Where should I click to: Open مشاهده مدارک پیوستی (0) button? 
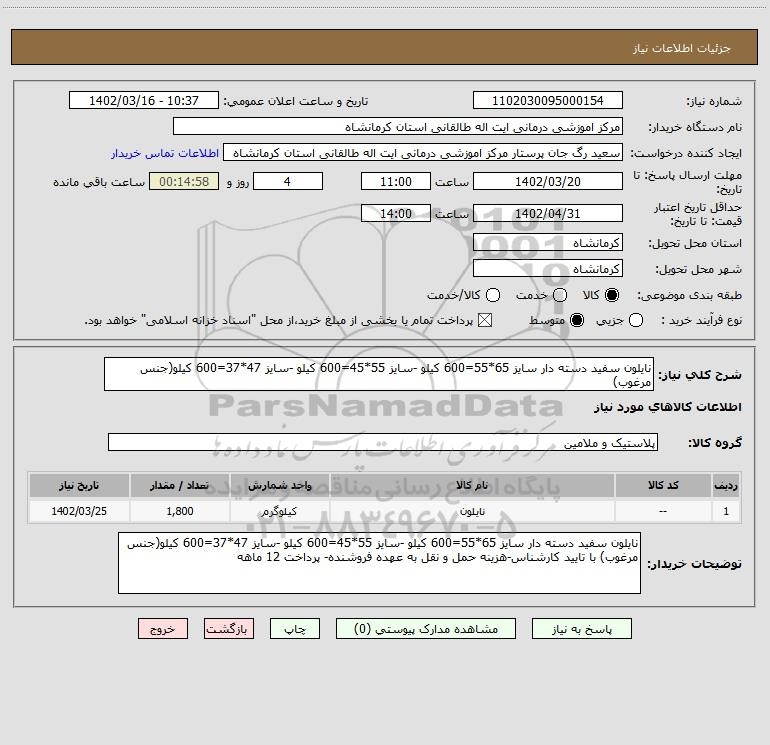(426, 629)
